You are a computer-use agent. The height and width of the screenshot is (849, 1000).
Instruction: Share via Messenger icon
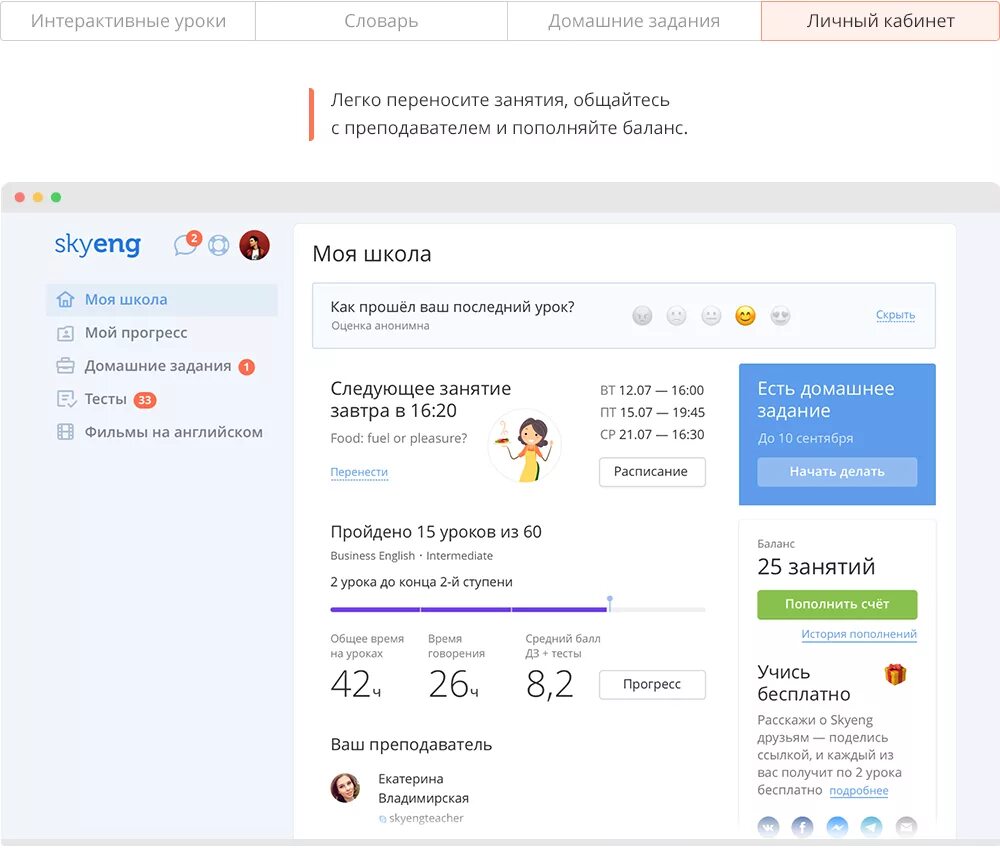click(837, 827)
